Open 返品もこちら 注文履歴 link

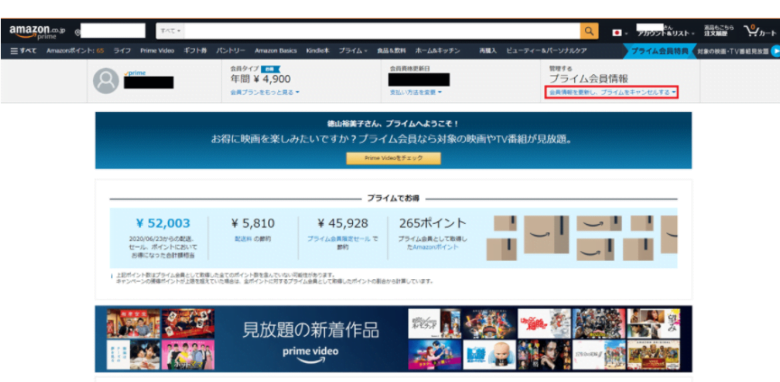click(718, 31)
